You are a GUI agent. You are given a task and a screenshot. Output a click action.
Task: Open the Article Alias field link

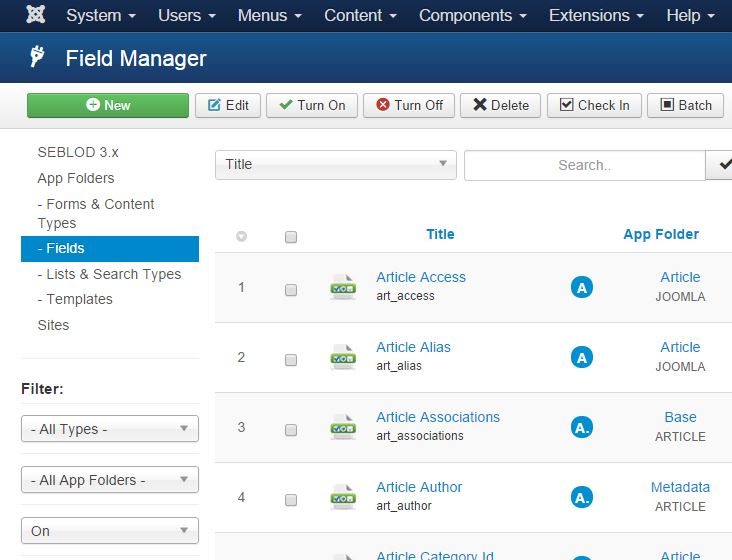tap(414, 347)
